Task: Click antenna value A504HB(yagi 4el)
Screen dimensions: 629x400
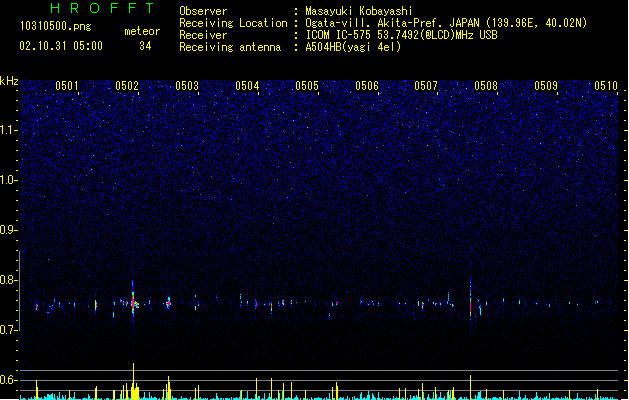Action: coord(353,47)
